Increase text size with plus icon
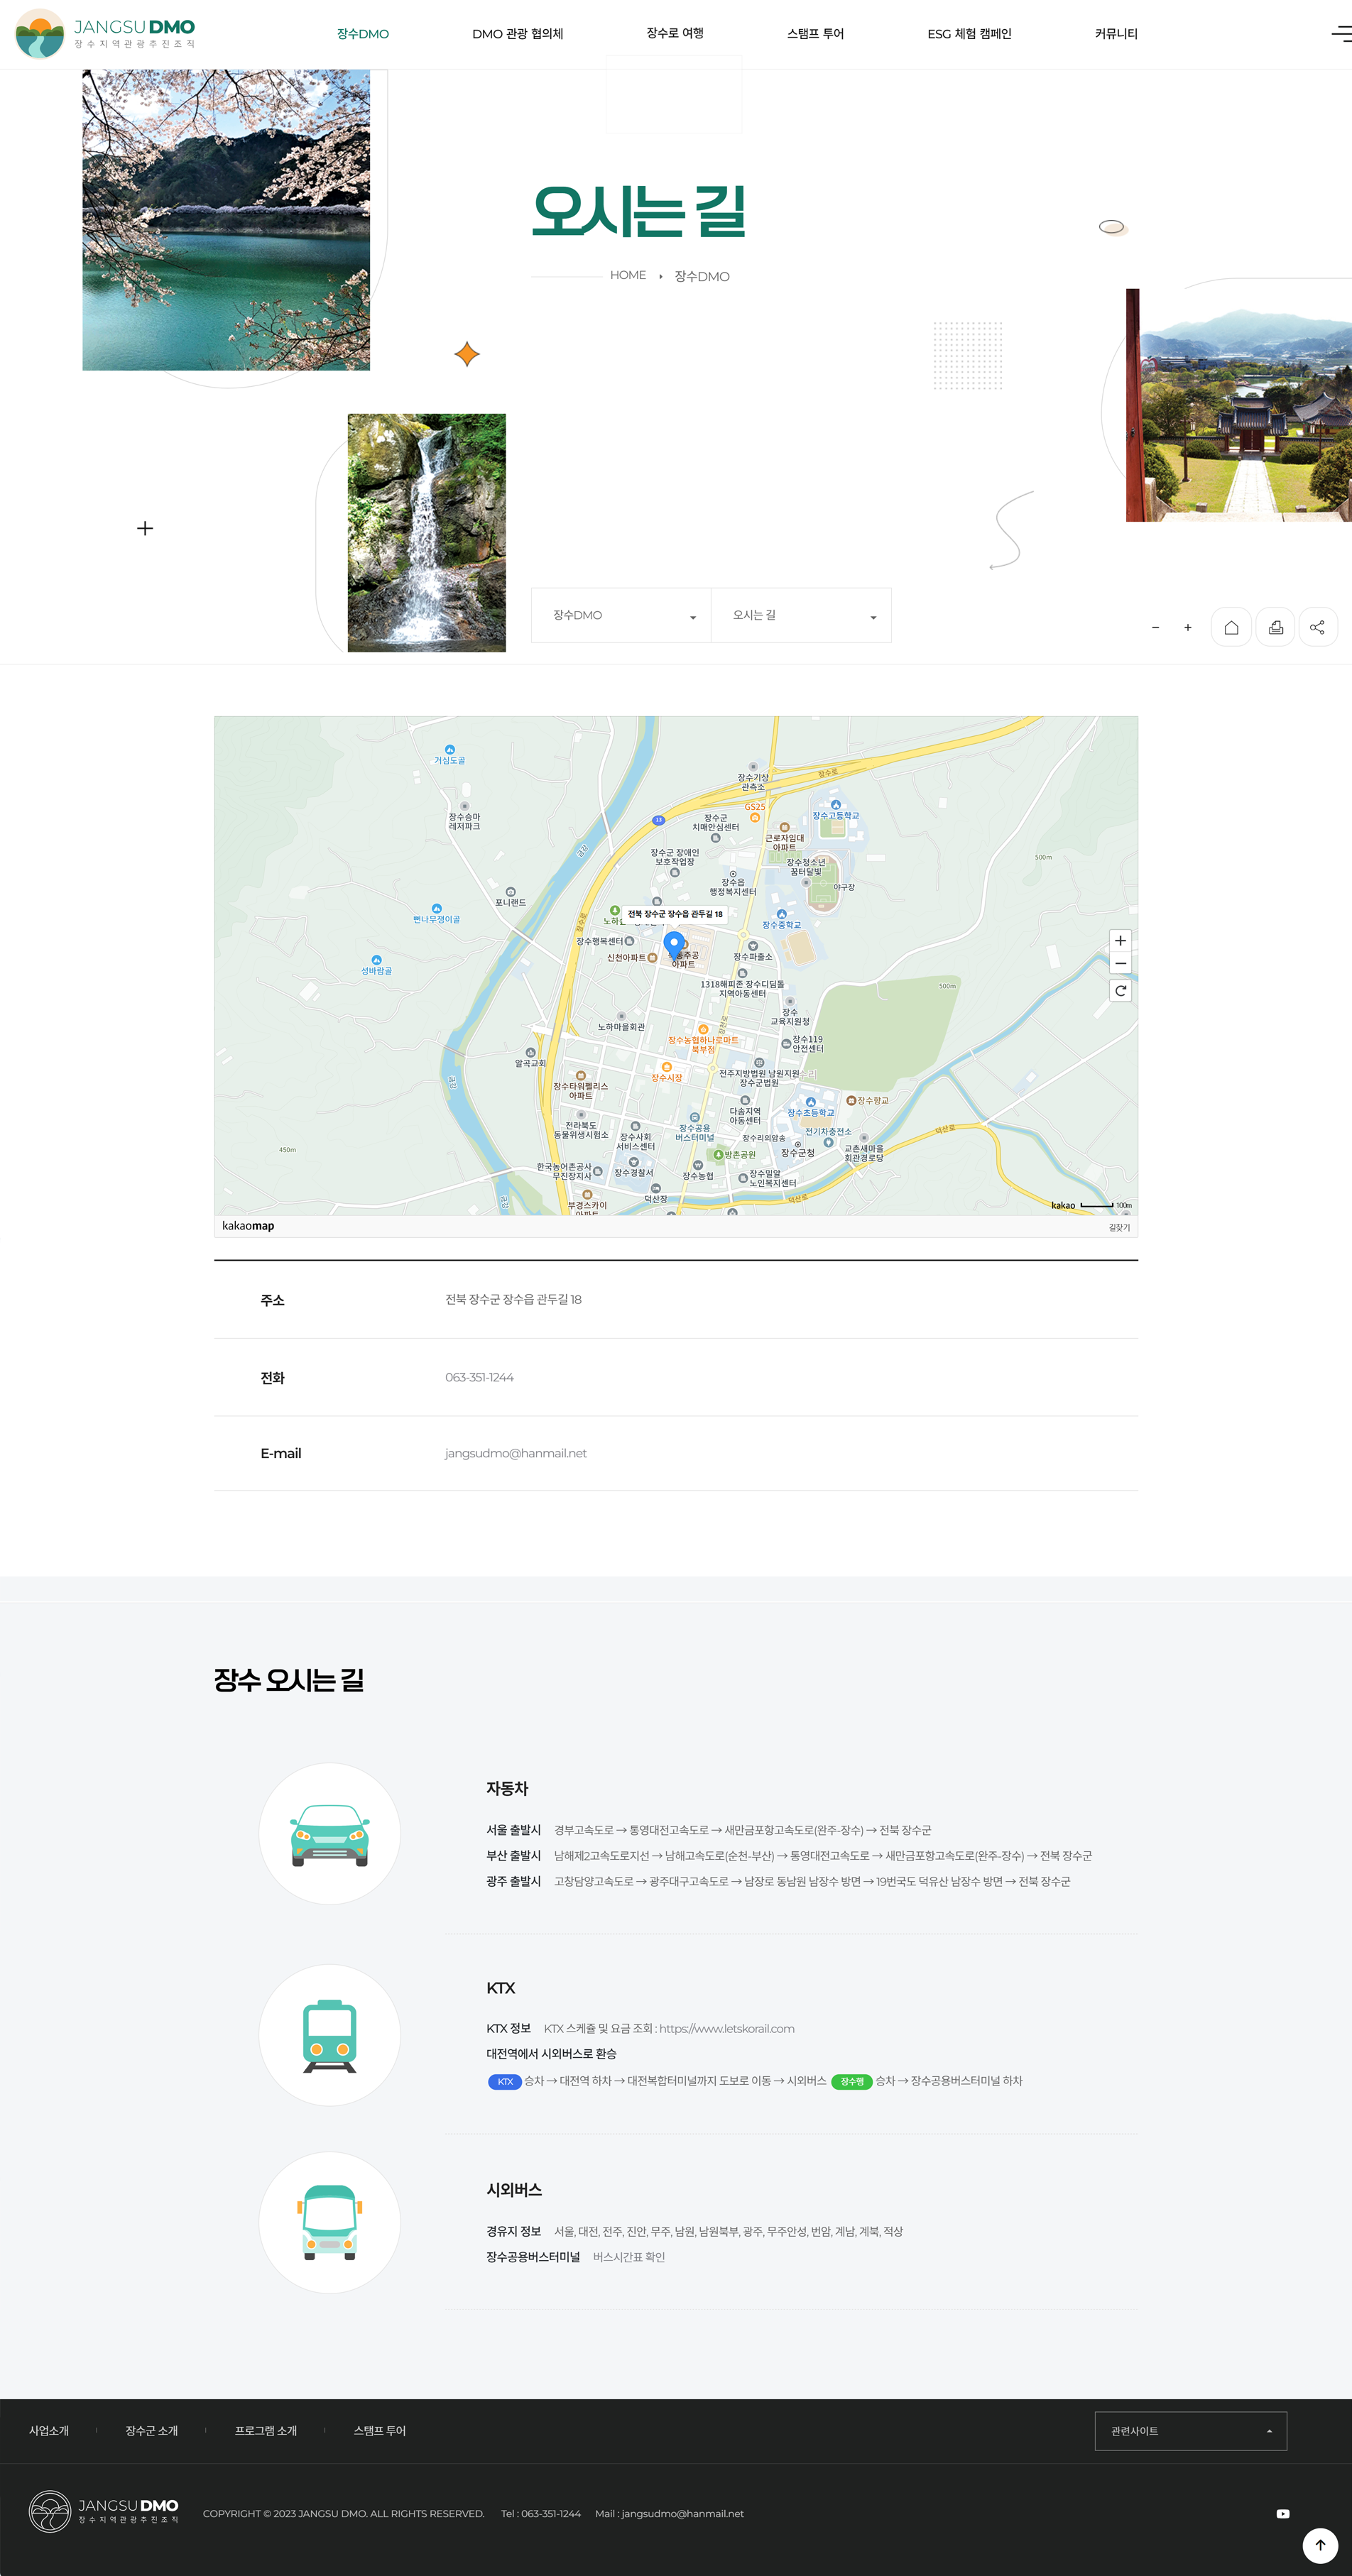Viewport: 1352px width, 2576px height. 1188,628
